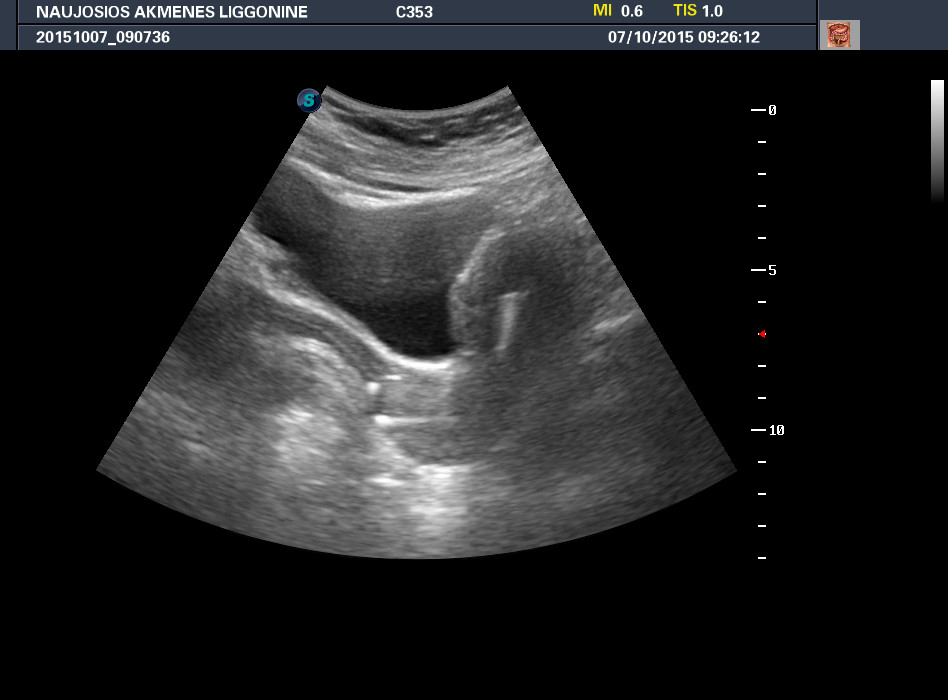Click the yellow MI label
This screenshot has width=948, height=700.
[602, 11]
